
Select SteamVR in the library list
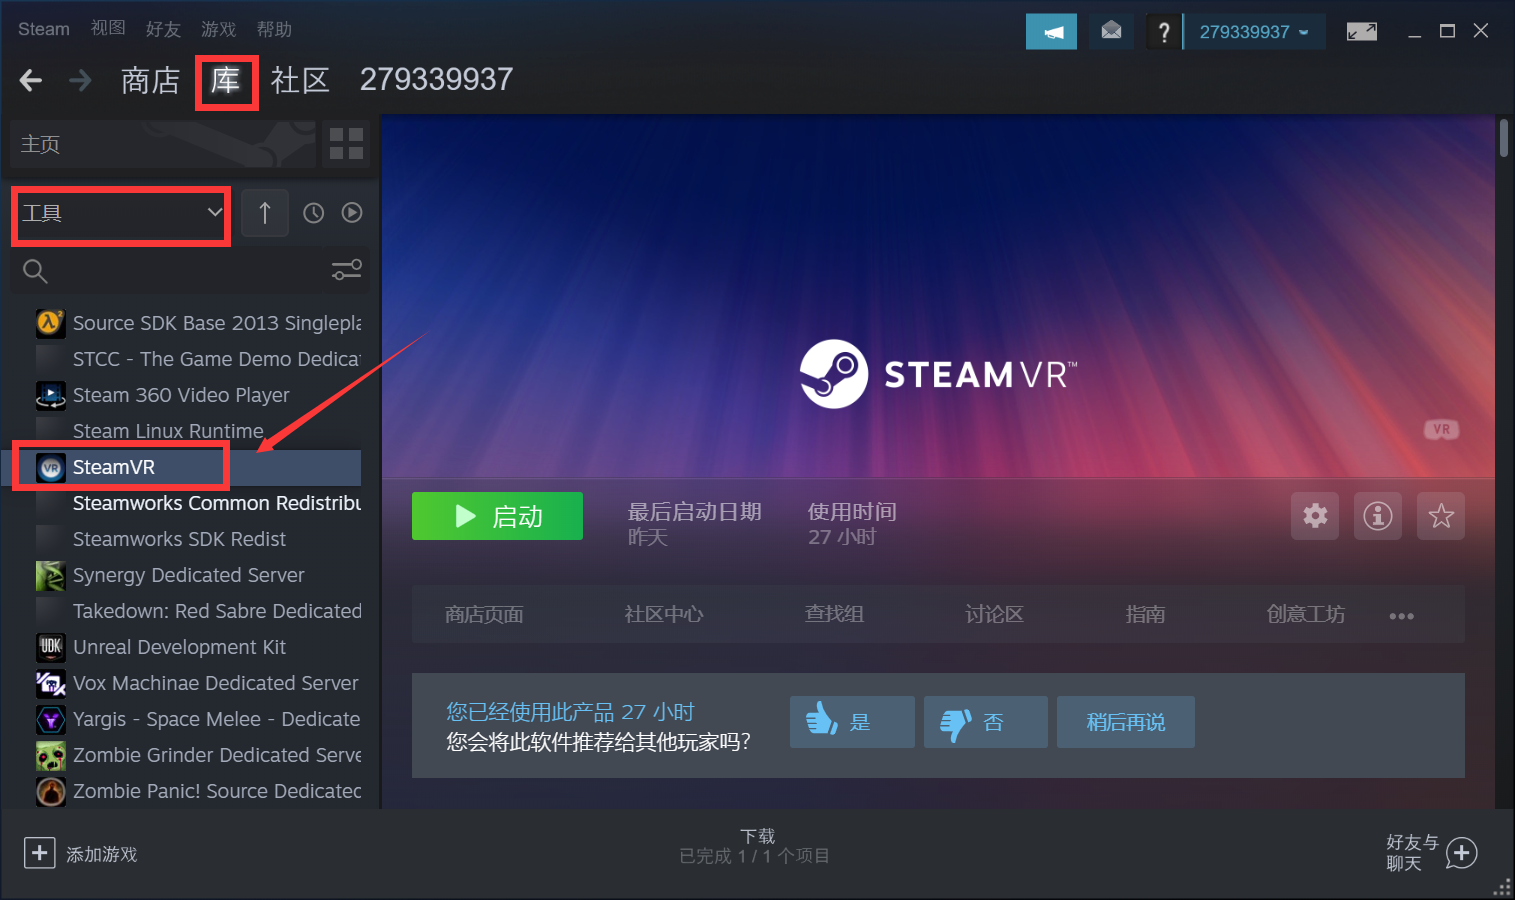click(x=198, y=467)
